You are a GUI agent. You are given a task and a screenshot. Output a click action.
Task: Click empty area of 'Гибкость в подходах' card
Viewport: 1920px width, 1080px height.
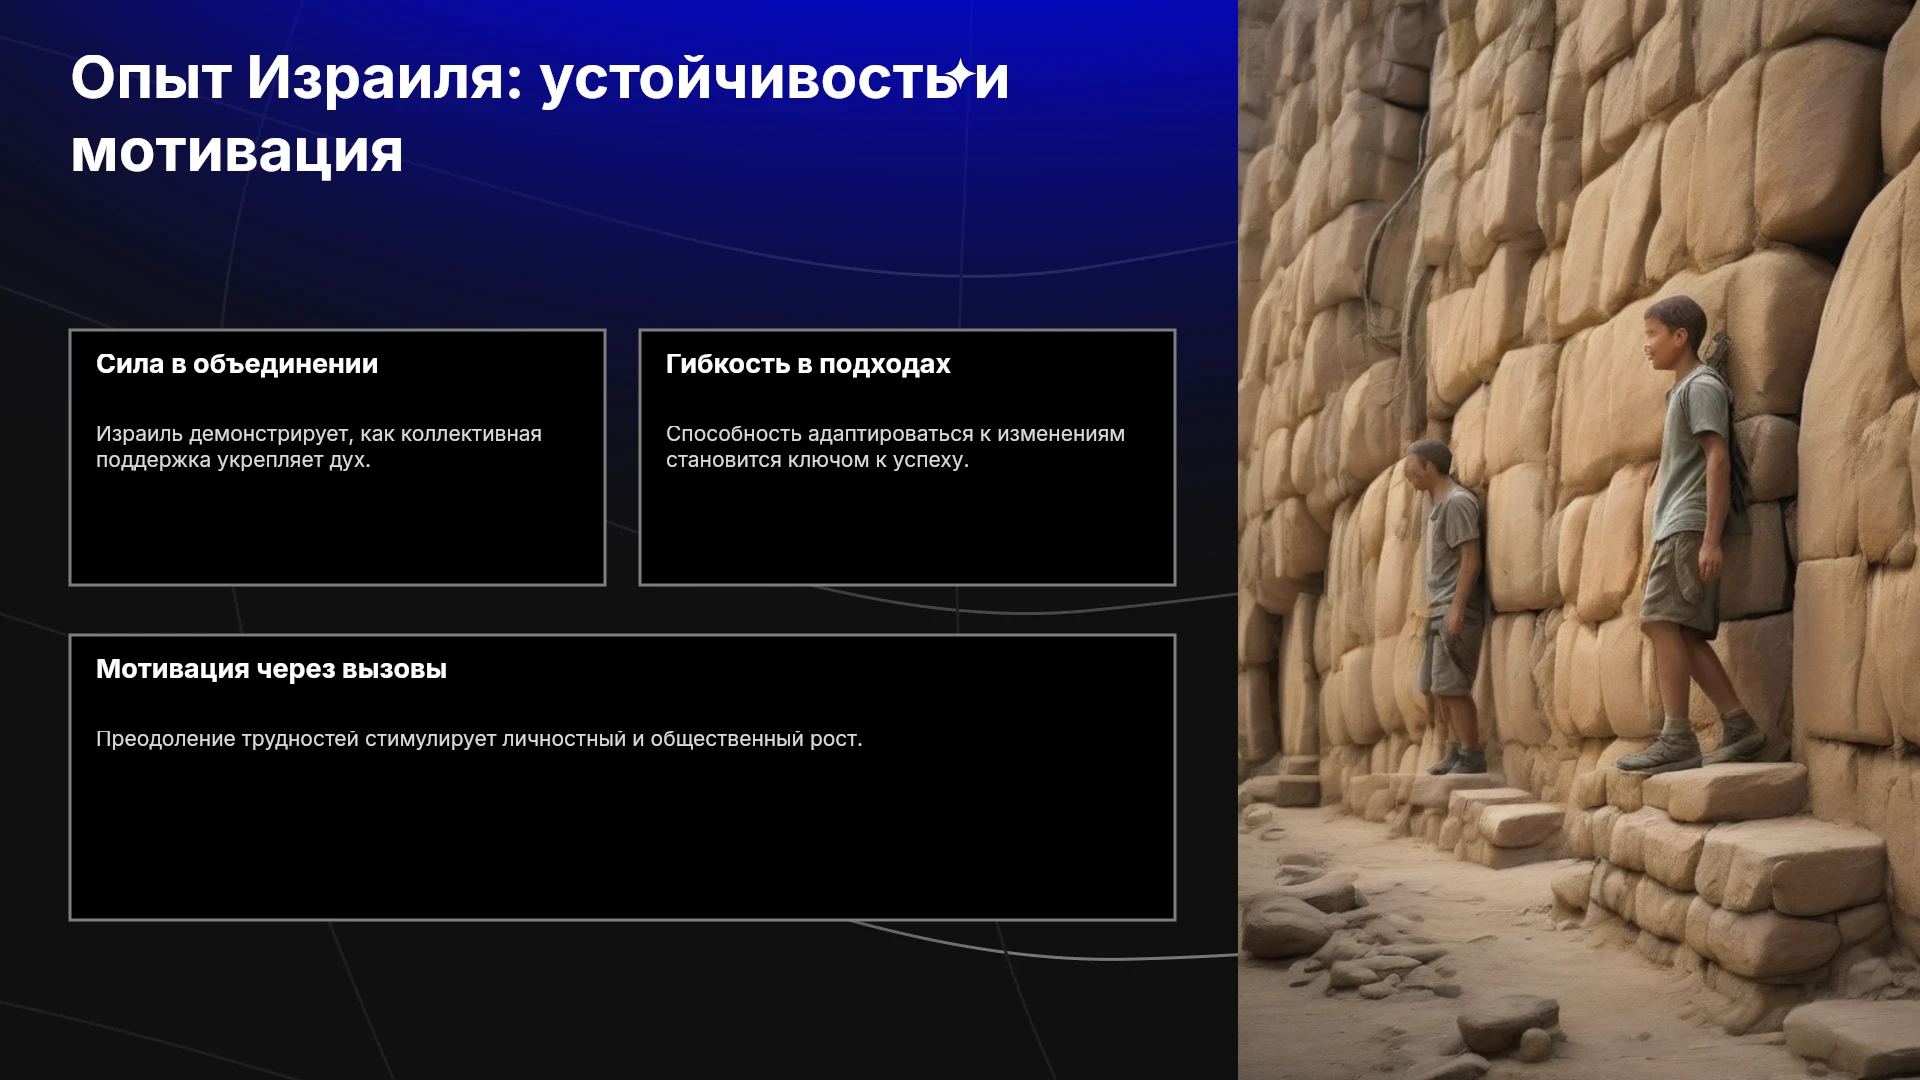(x=907, y=525)
